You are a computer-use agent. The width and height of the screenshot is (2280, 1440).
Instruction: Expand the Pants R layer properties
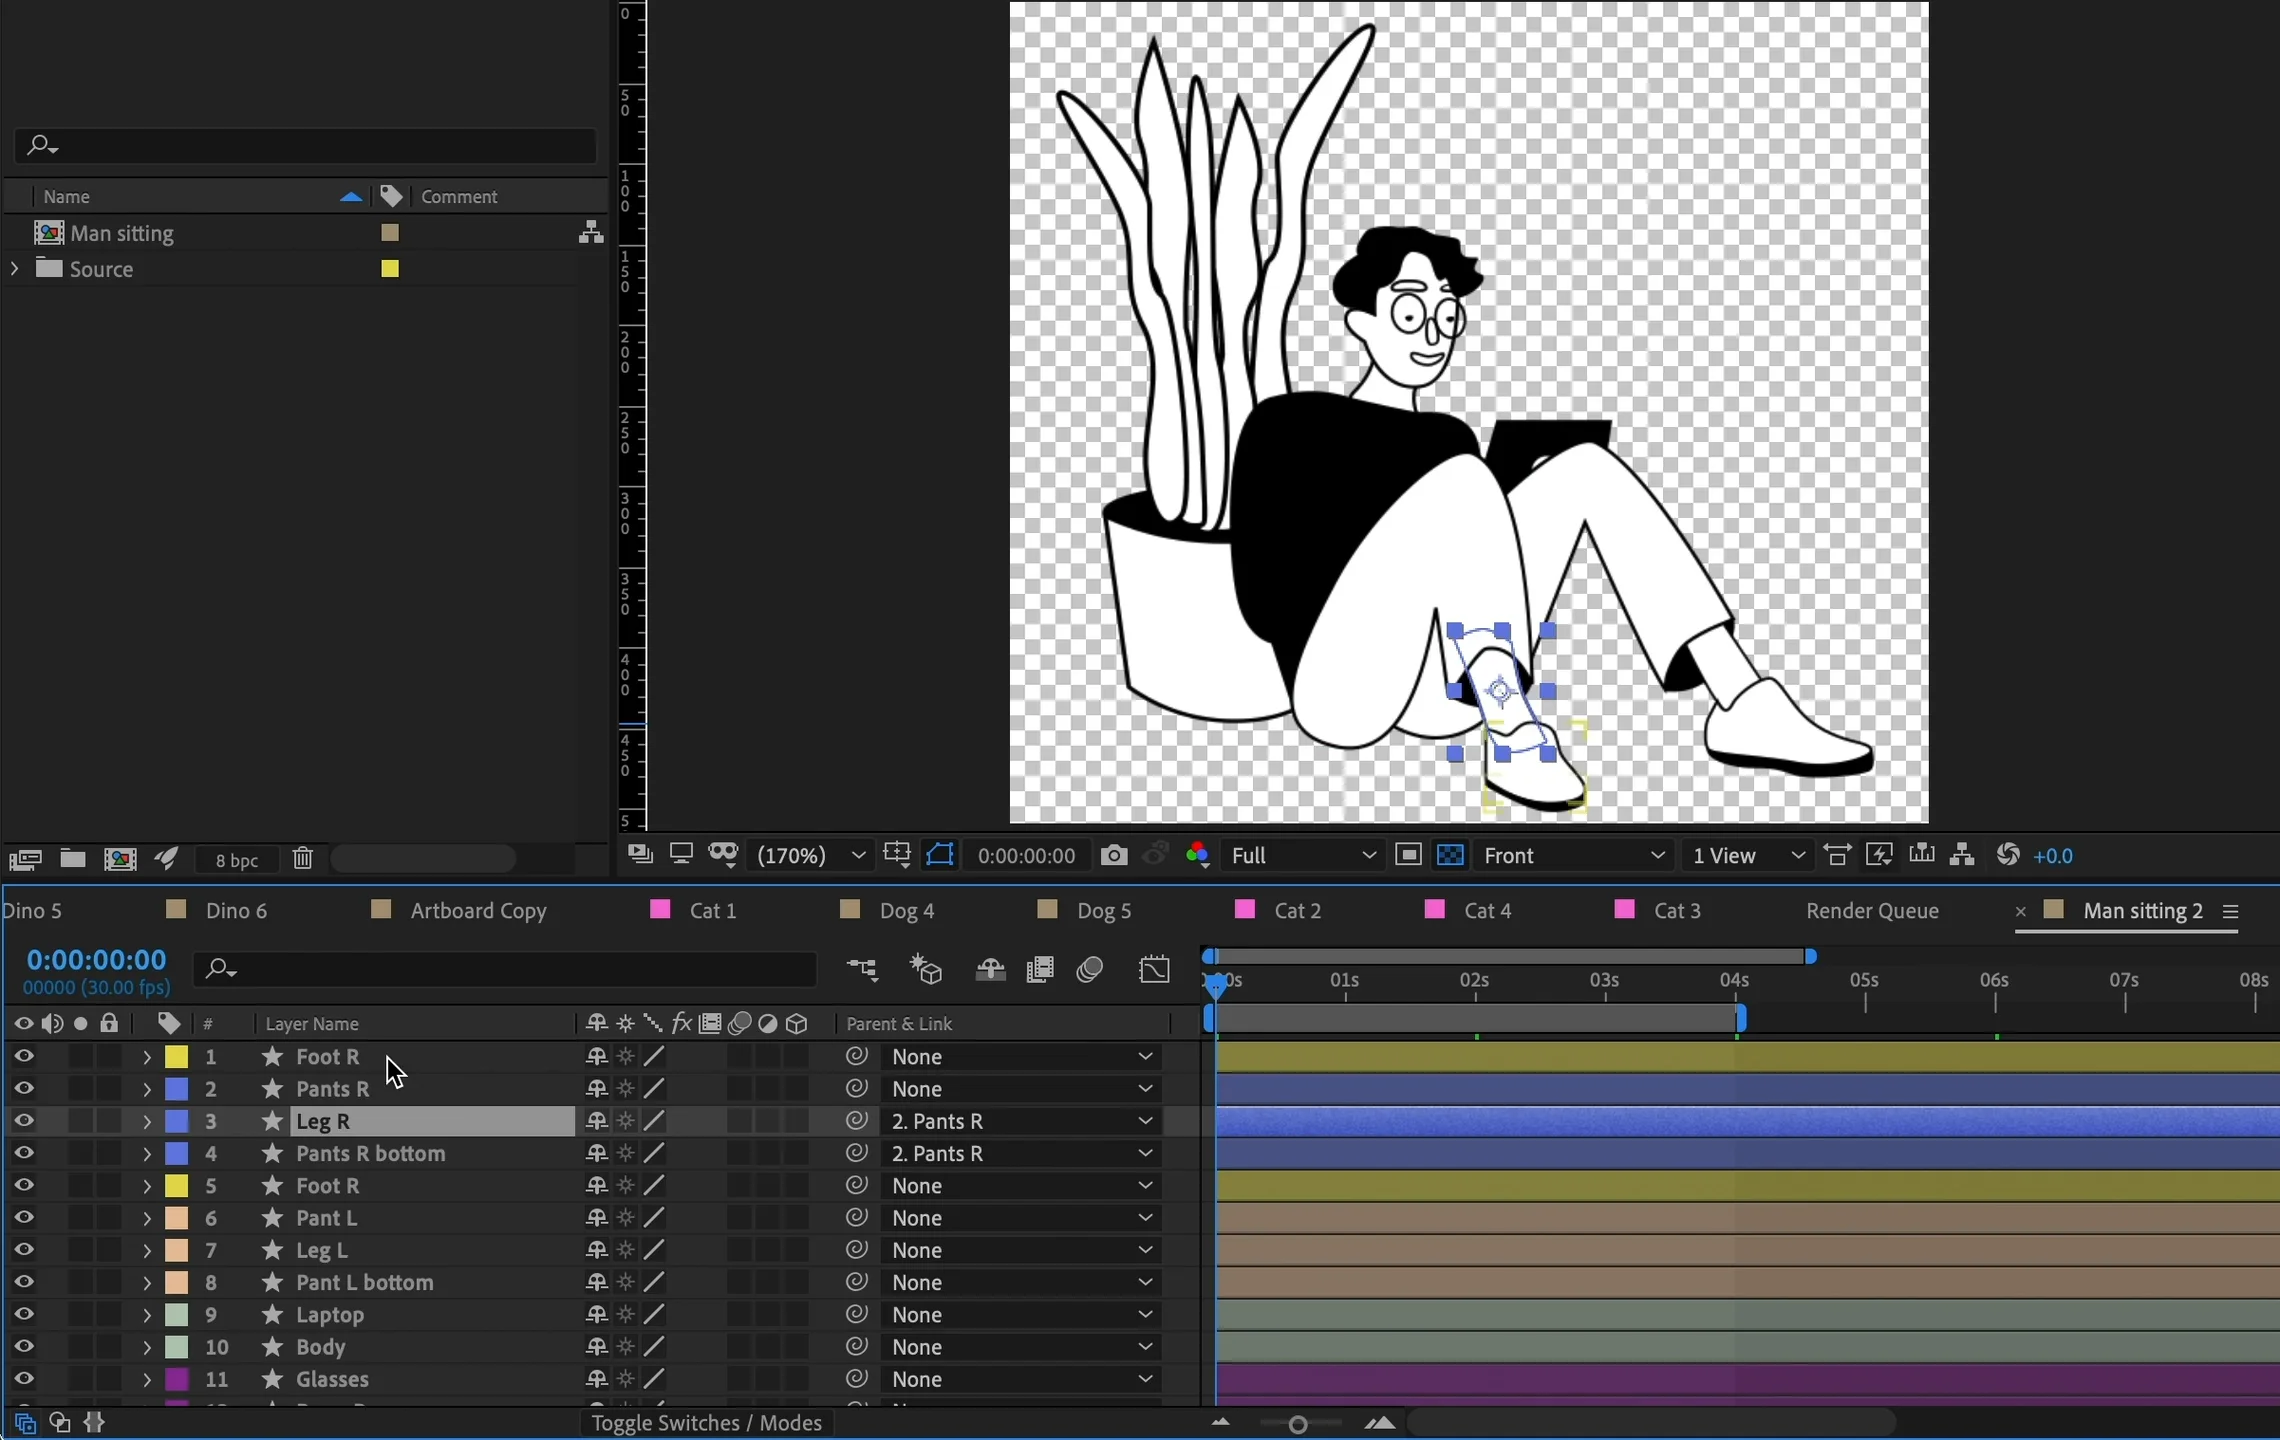pyautogui.click(x=147, y=1089)
